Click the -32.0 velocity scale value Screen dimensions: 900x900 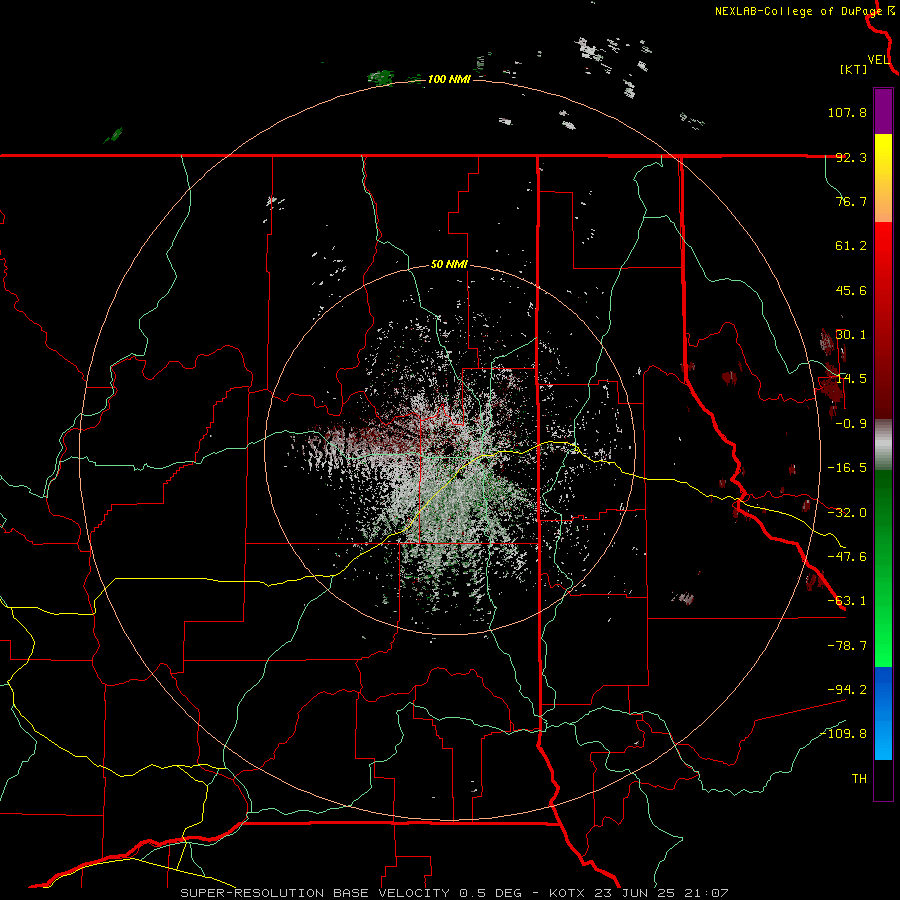(x=847, y=513)
